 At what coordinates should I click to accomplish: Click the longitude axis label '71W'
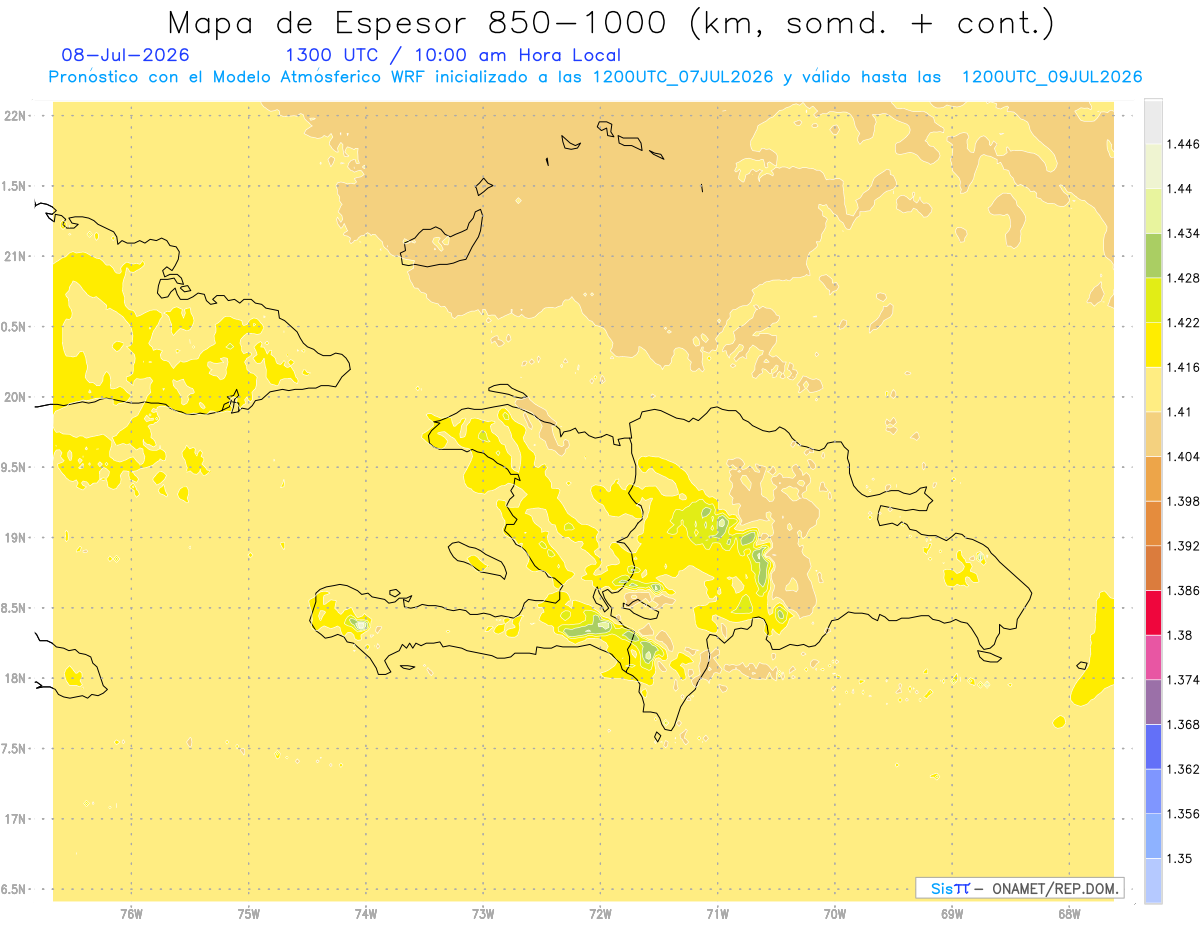point(717,913)
